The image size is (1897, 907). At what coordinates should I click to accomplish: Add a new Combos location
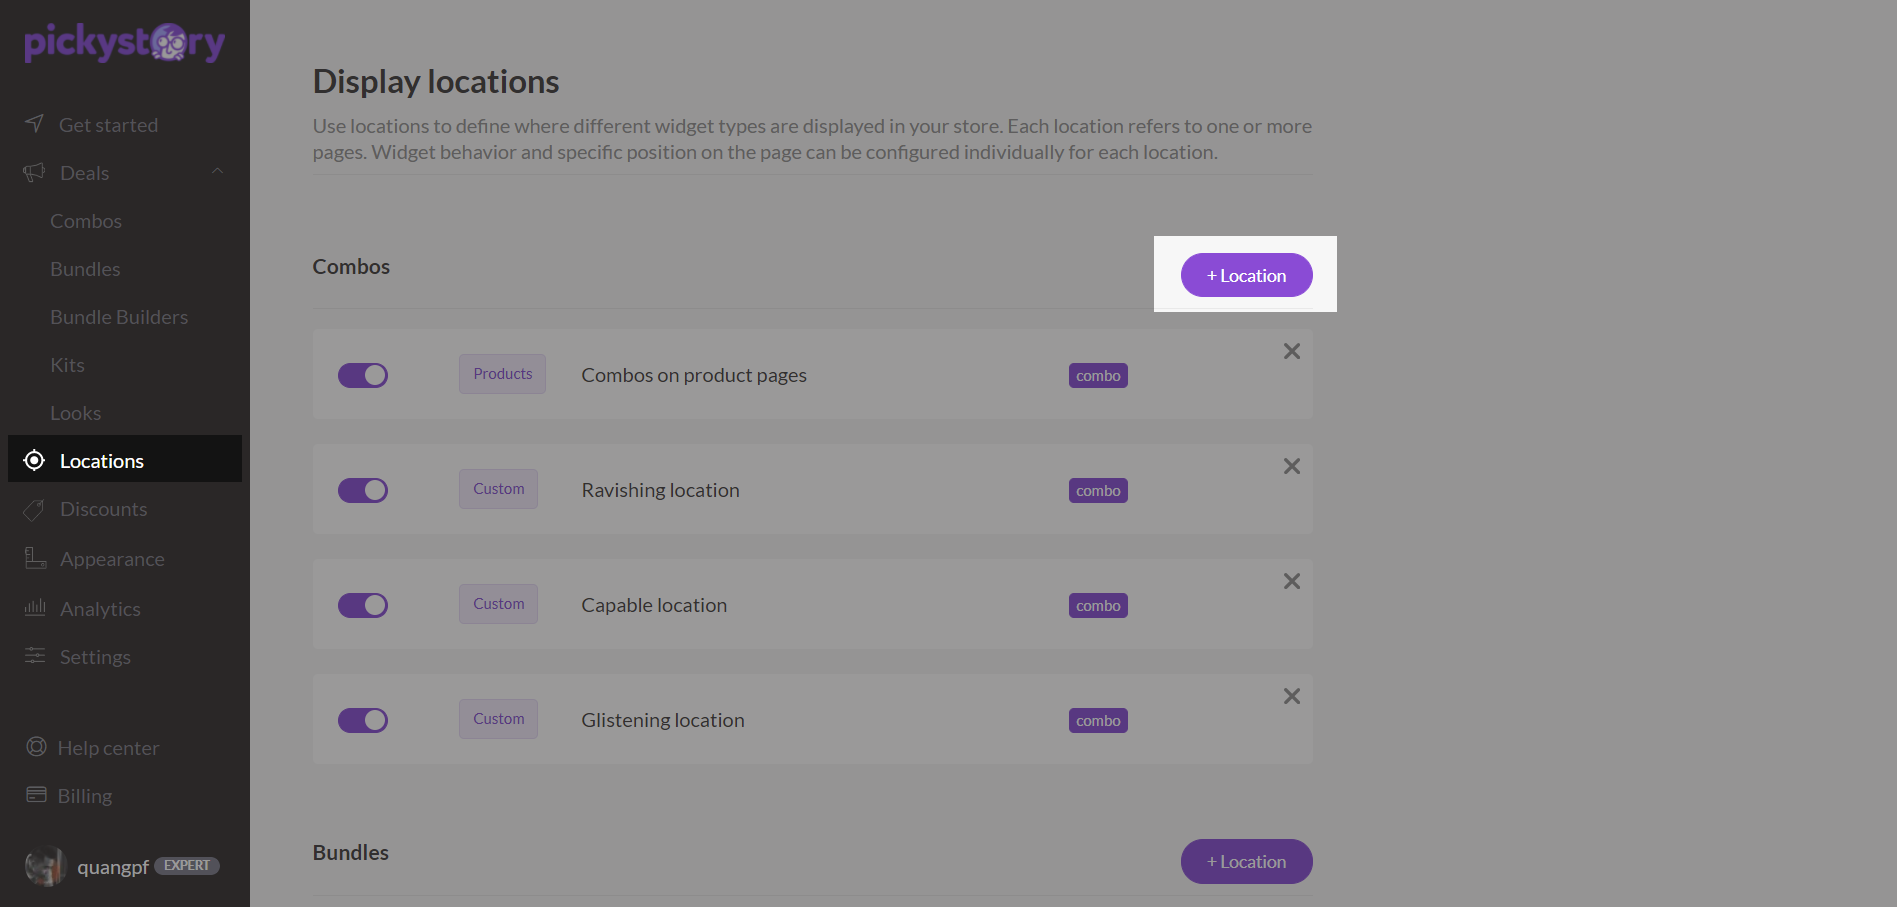click(1246, 275)
